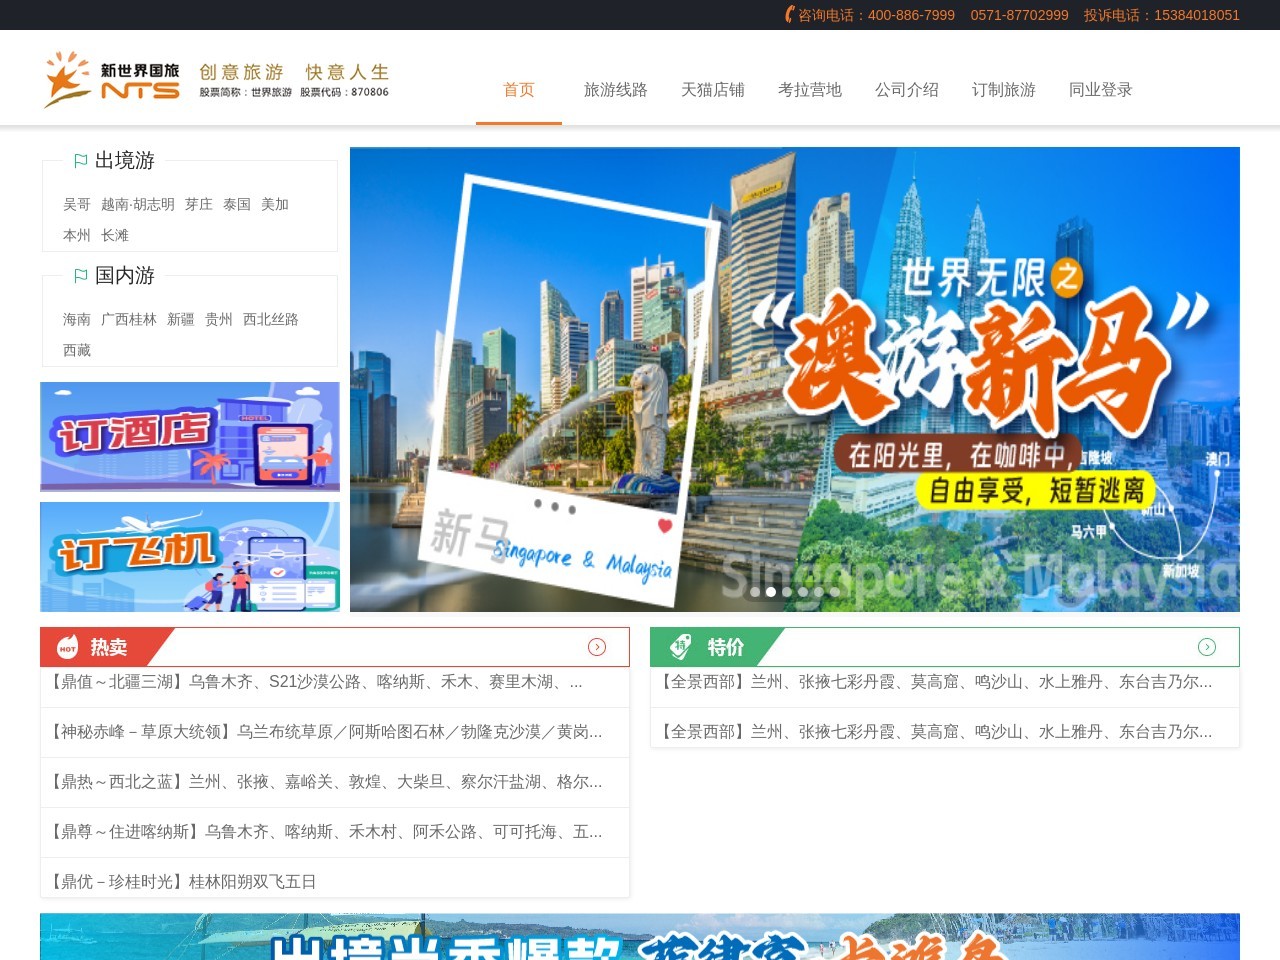Open the 澳游新马 main carousel banner
1280x960 pixels.
[x=795, y=380]
